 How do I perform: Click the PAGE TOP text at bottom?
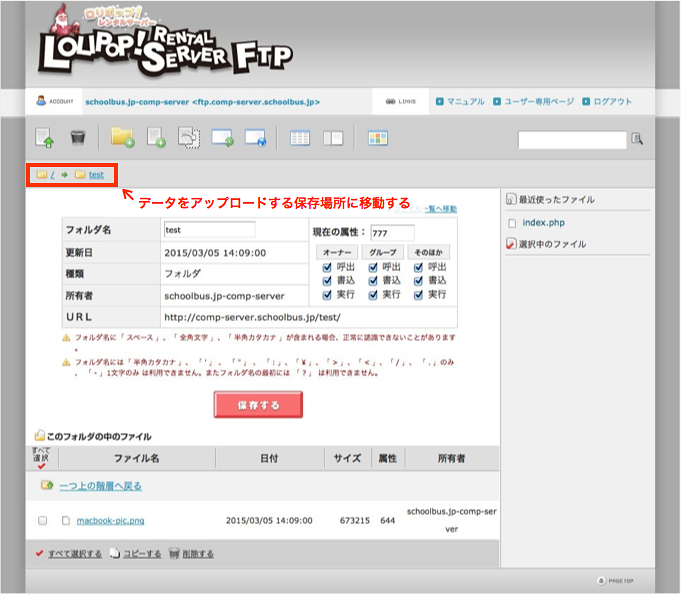[x=621, y=581]
